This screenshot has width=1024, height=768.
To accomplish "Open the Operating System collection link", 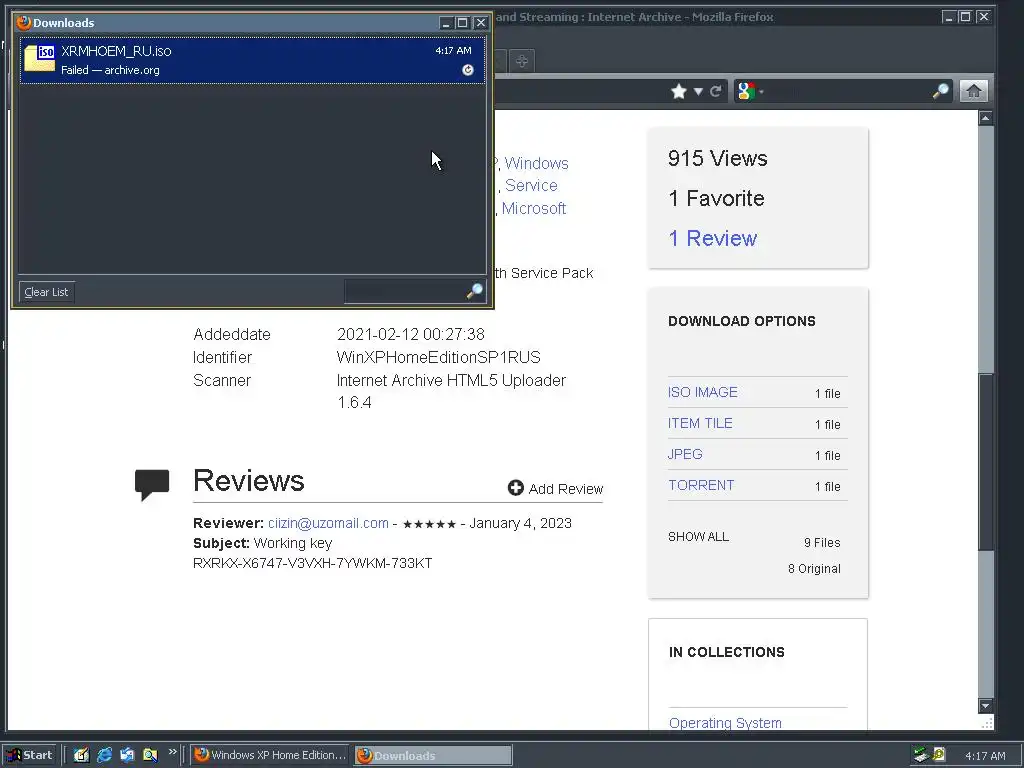I will click(x=725, y=723).
